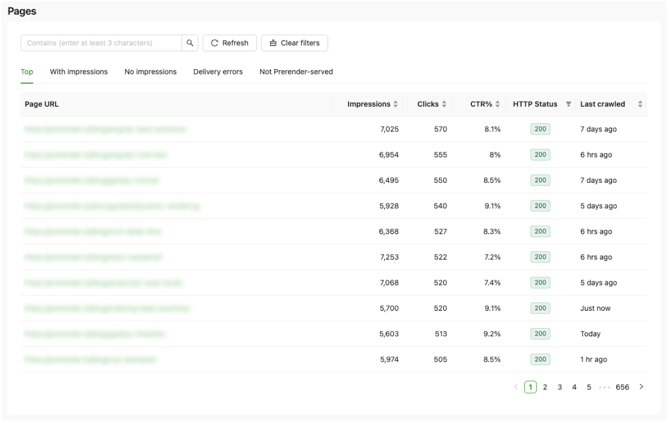670x423 pixels.
Task: Sort by Last crawled column arrows
Action: (x=640, y=104)
